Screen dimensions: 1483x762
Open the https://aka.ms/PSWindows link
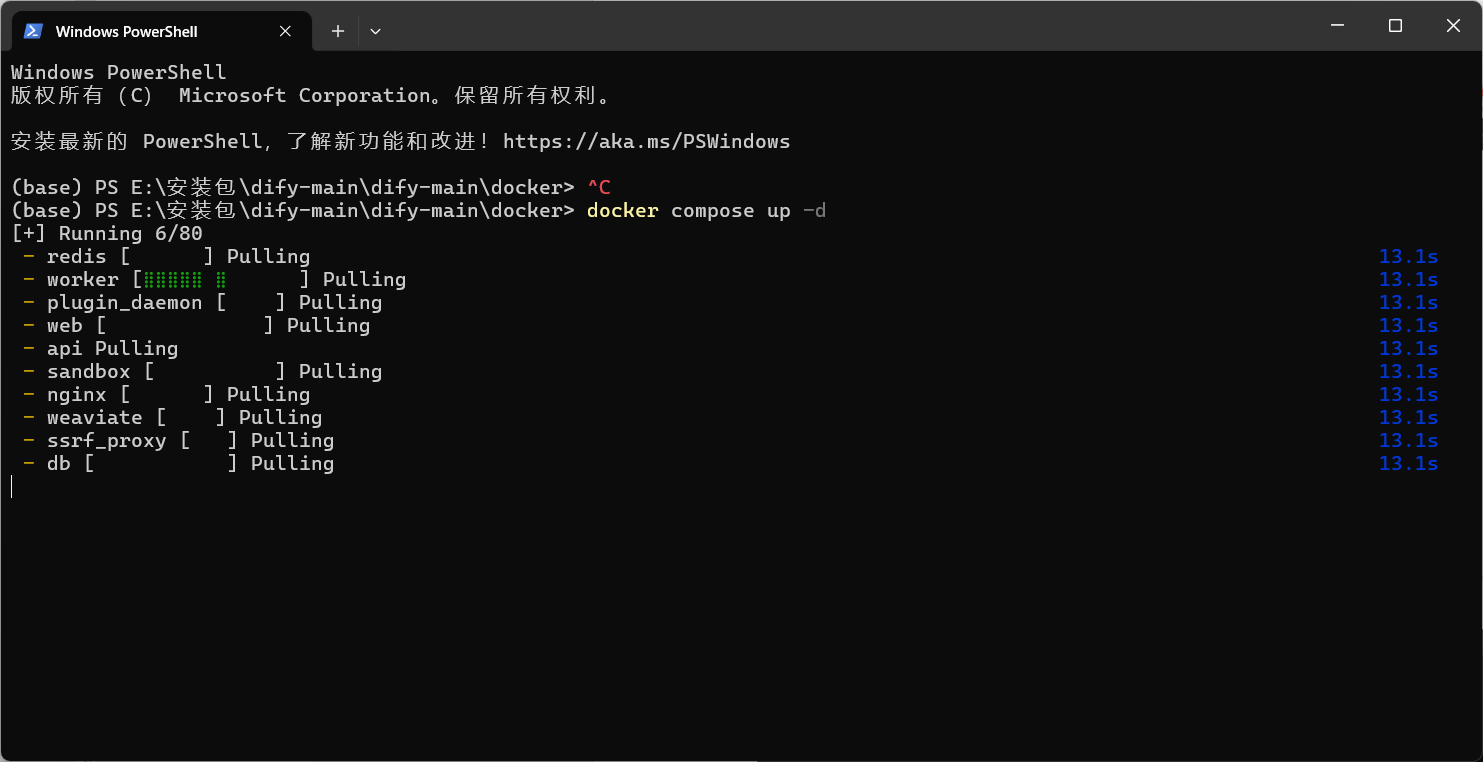click(647, 141)
